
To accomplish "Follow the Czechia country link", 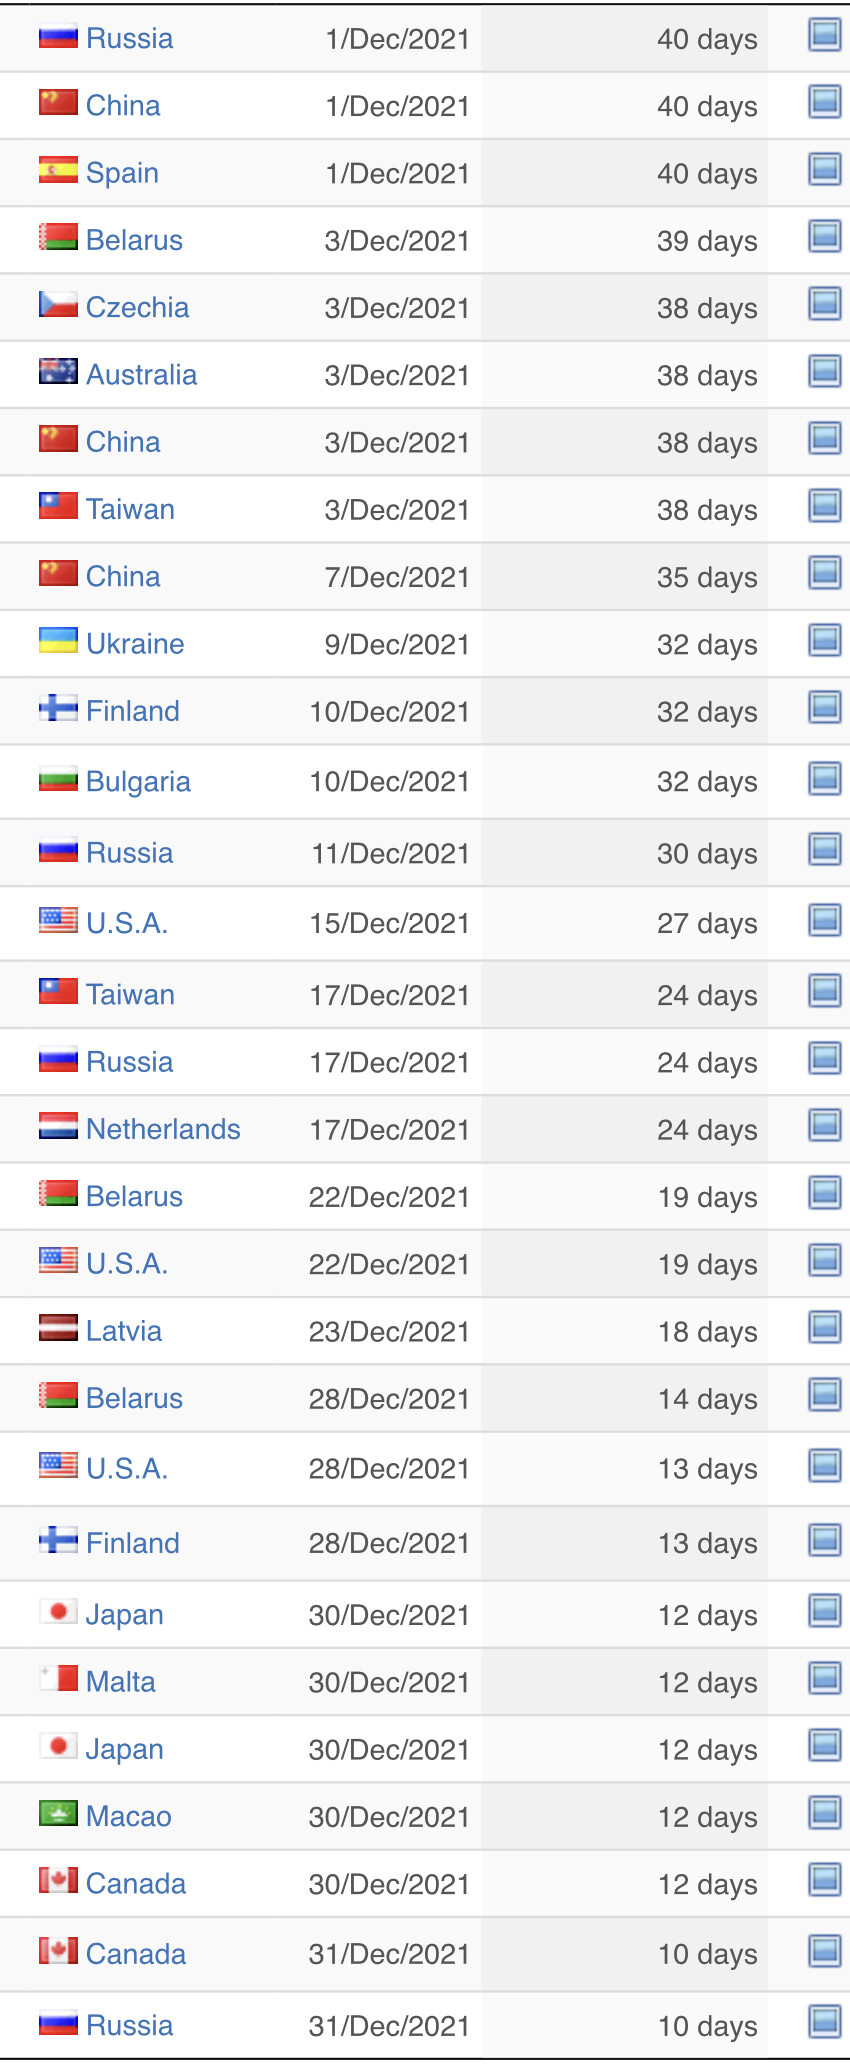I will pos(137,307).
